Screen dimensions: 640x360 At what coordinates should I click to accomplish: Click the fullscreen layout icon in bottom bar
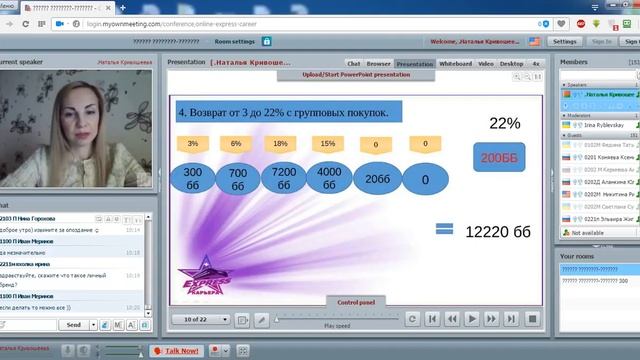tap(243, 351)
